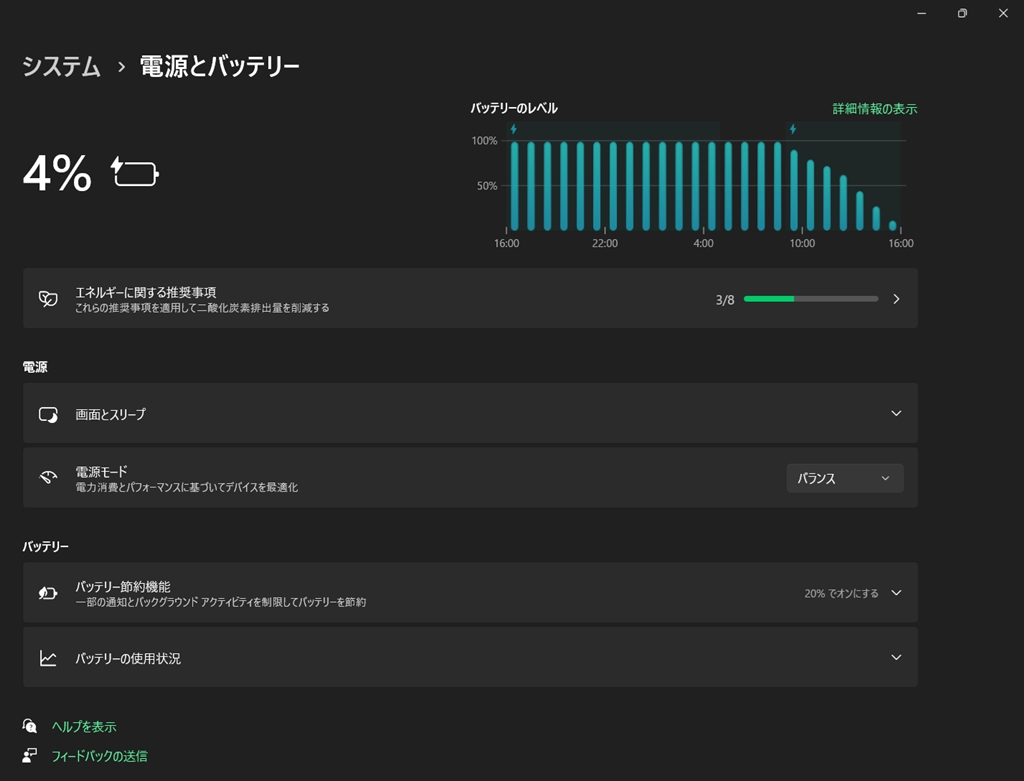Screen dimensions: 1024x781
Task: Click the battery saver icon
Action: (48, 593)
